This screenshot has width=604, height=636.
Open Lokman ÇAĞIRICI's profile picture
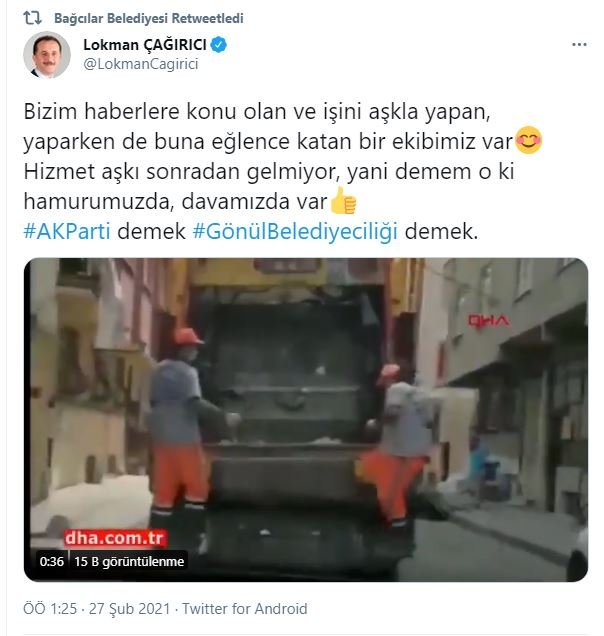pos(47,55)
